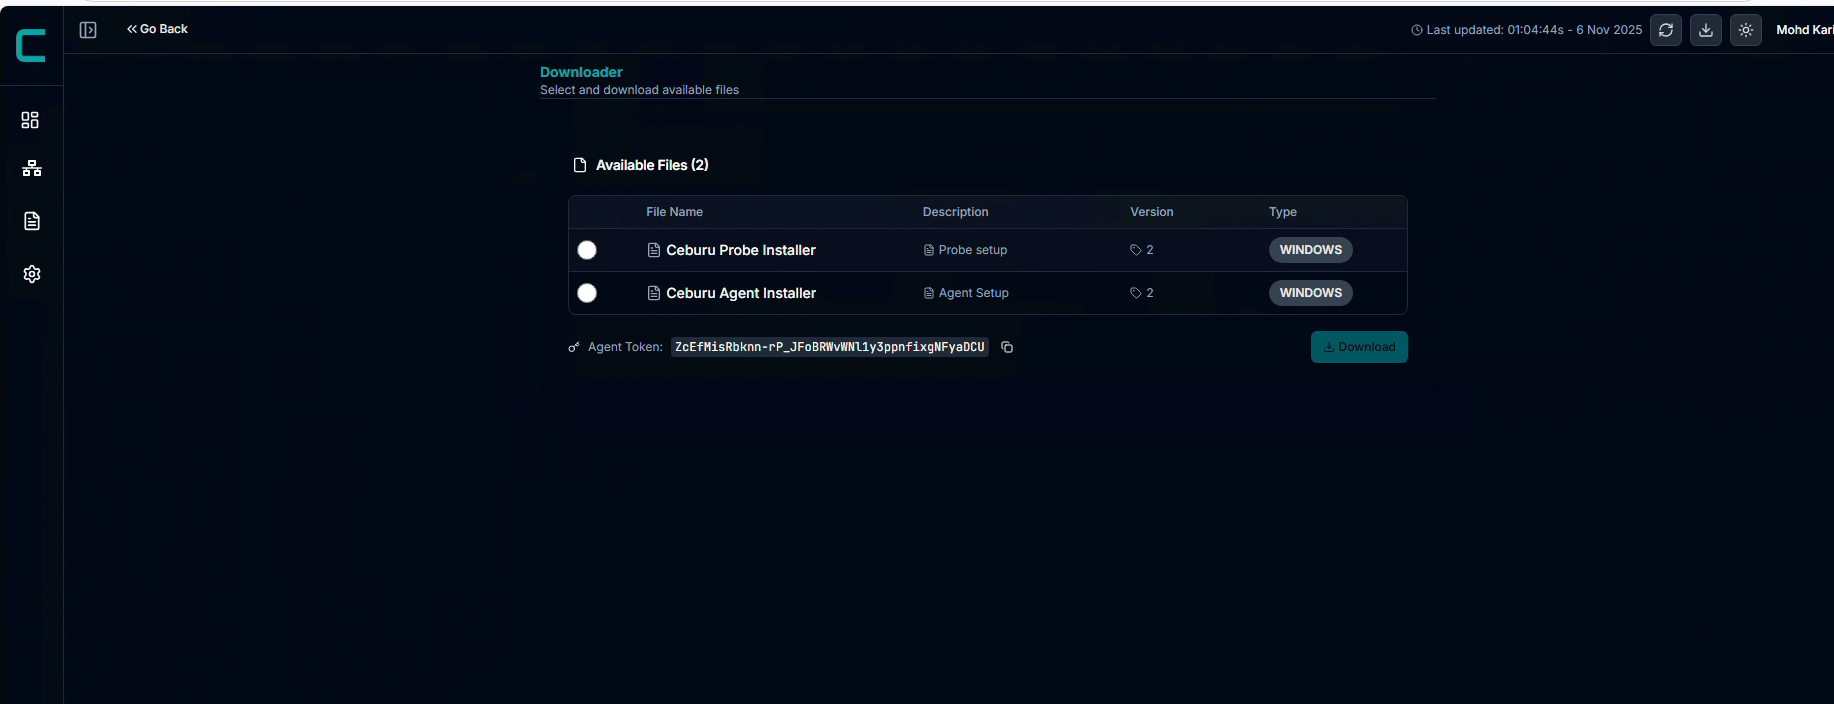
Task: Click the clock icon beside Last updated
Action: click(x=1416, y=30)
